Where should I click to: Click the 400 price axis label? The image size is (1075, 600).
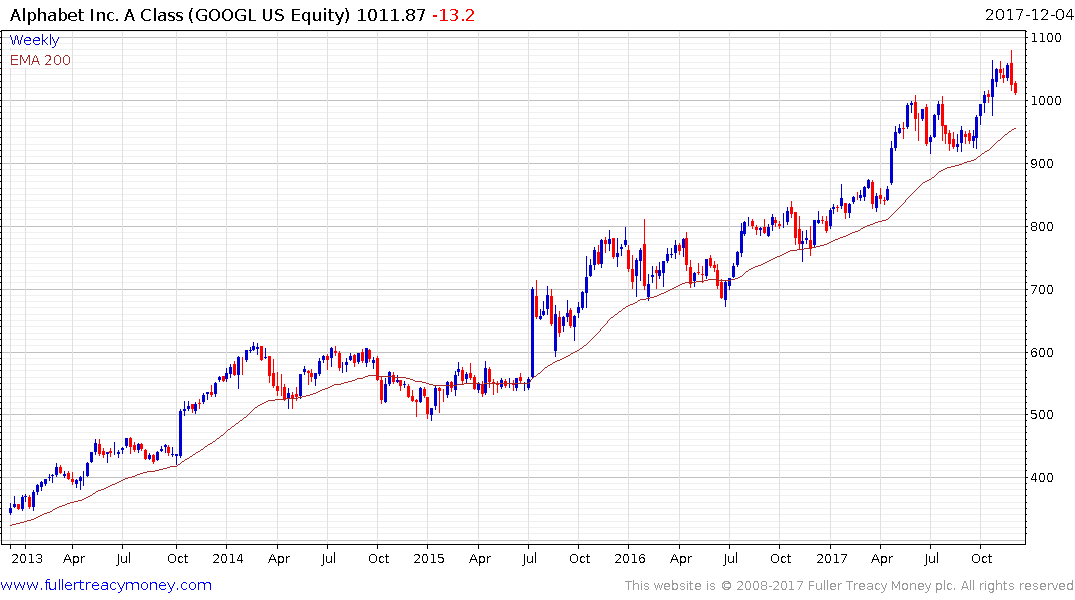(x=1043, y=478)
